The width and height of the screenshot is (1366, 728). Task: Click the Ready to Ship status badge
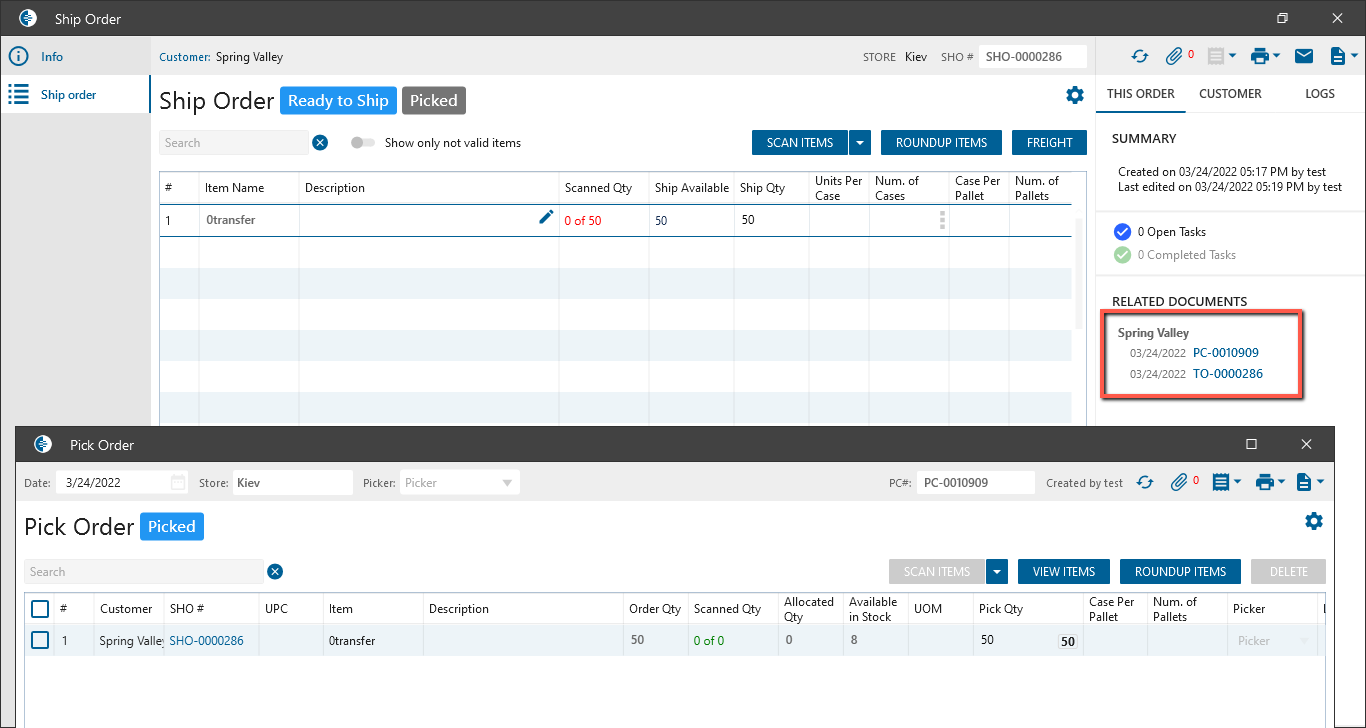[x=338, y=101]
